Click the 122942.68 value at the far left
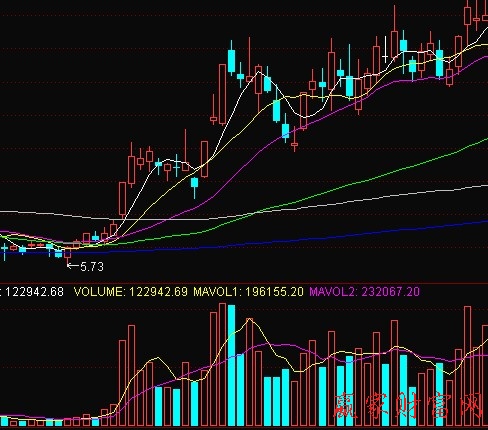Viewport: 488px width, 430px height. (x=34, y=292)
